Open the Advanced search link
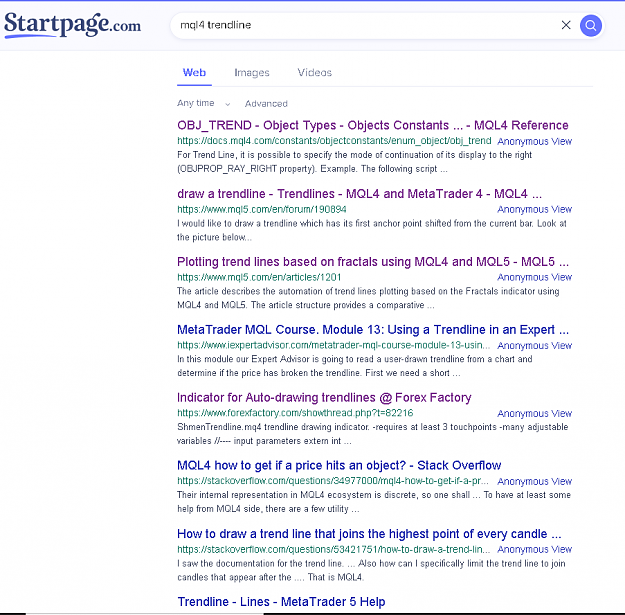 tap(266, 104)
